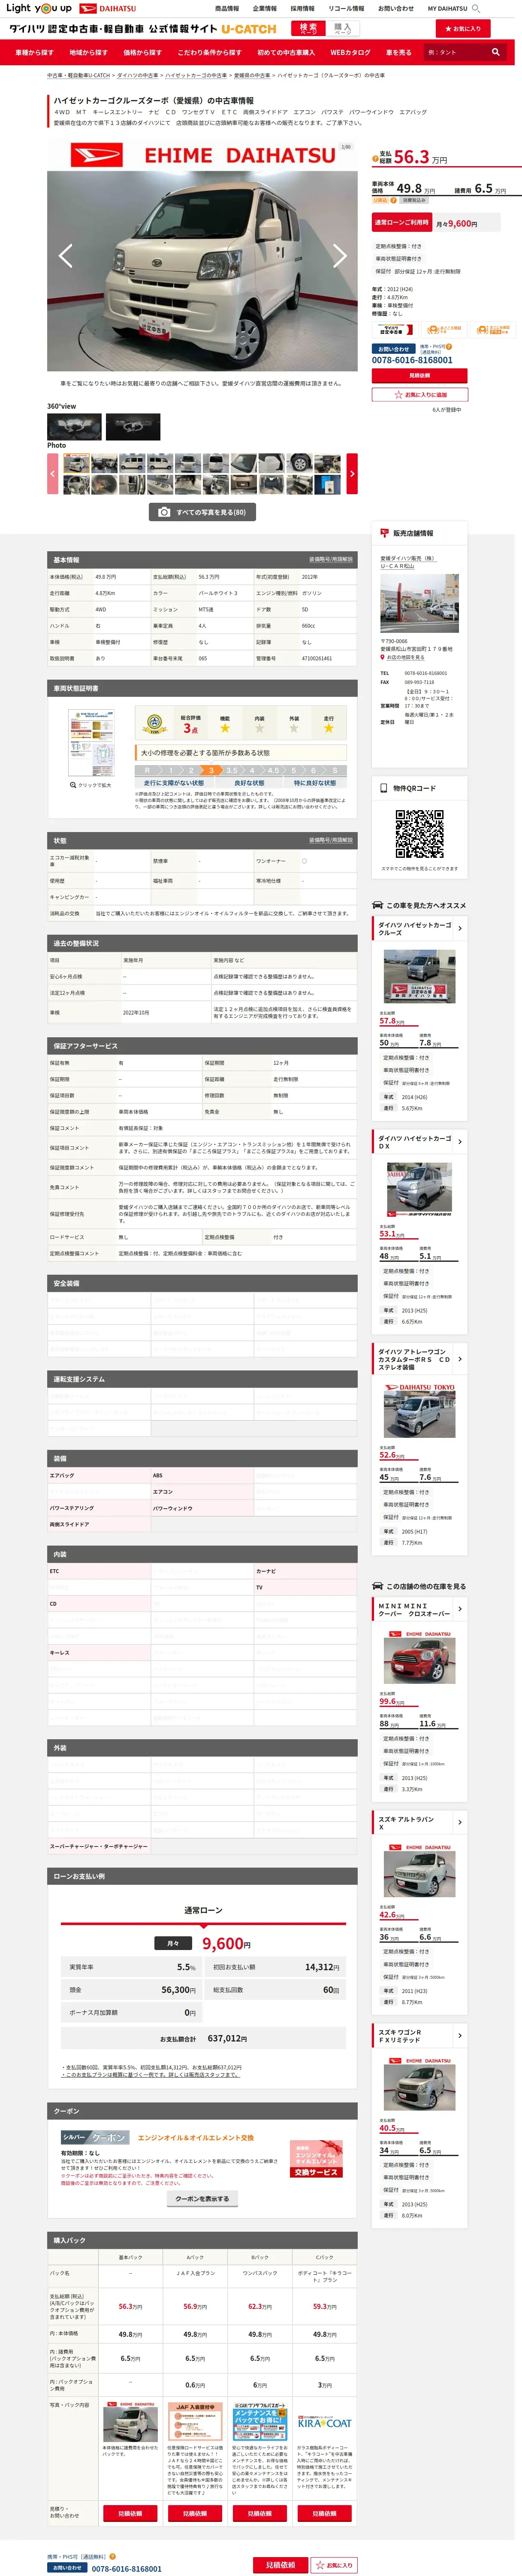Open 中古車・軽自動車U-CATCH breadcrumb link
Image resolution: width=522 pixels, height=2576 pixels.
point(78,75)
